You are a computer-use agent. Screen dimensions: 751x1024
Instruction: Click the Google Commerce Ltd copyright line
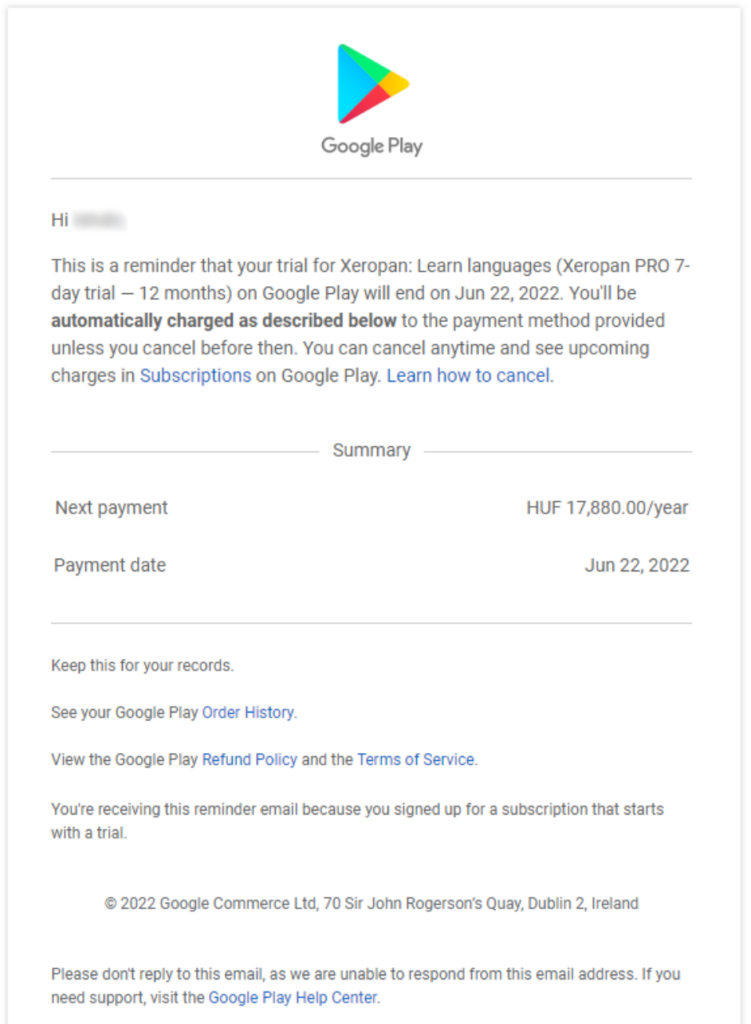371,904
